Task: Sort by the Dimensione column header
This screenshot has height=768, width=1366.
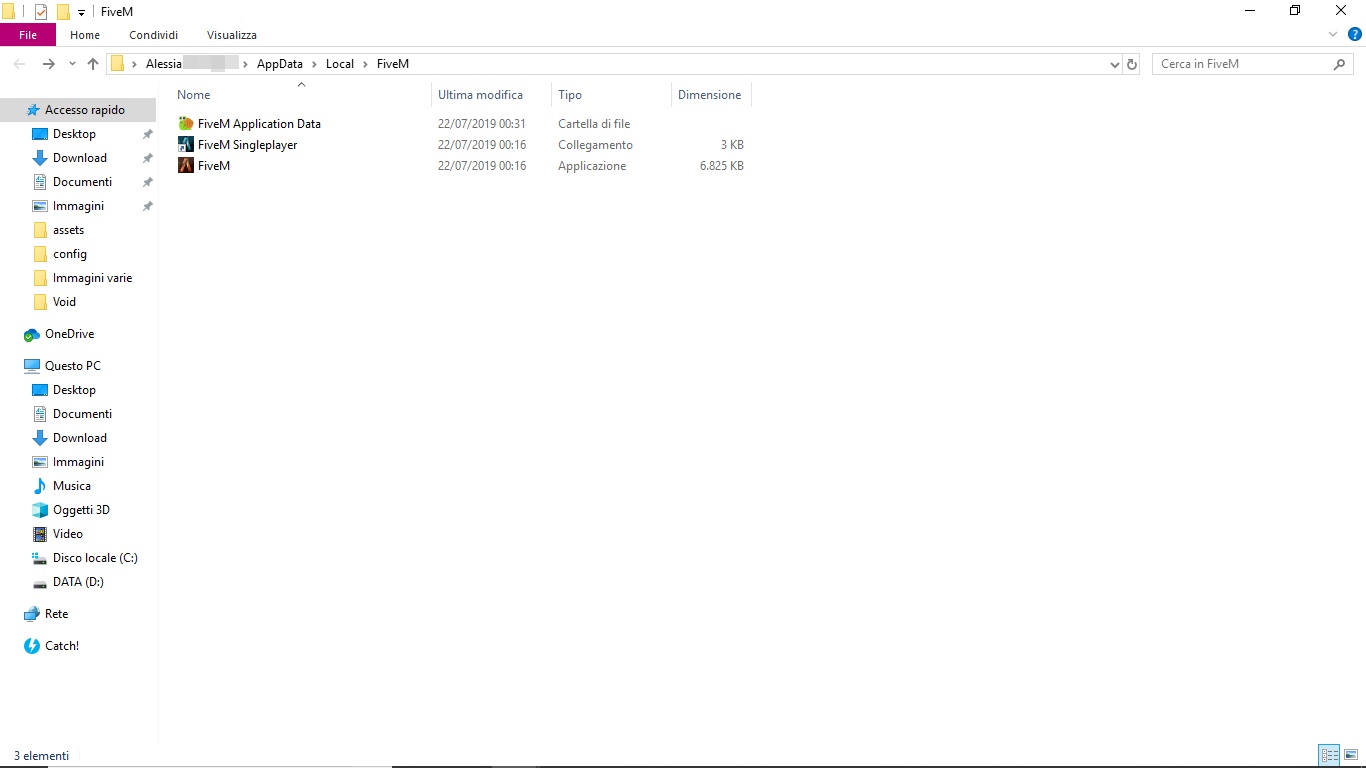Action: tap(711, 95)
